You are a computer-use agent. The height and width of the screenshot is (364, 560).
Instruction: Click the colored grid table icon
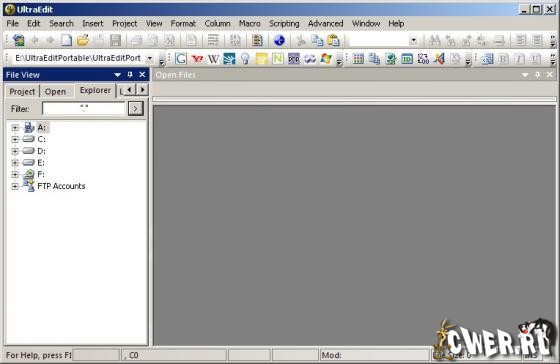point(358,59)
